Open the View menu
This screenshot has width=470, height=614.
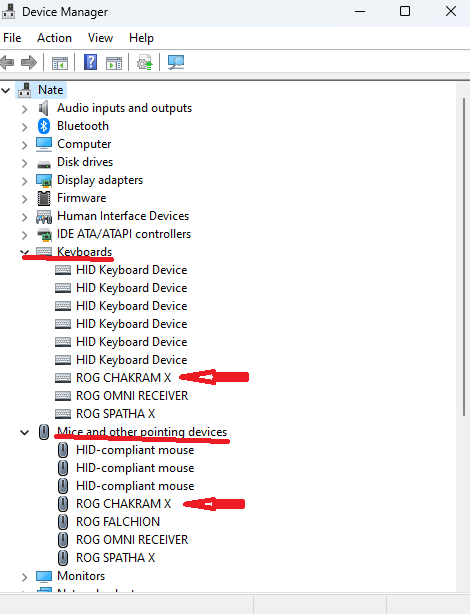(x=100, y=38)
